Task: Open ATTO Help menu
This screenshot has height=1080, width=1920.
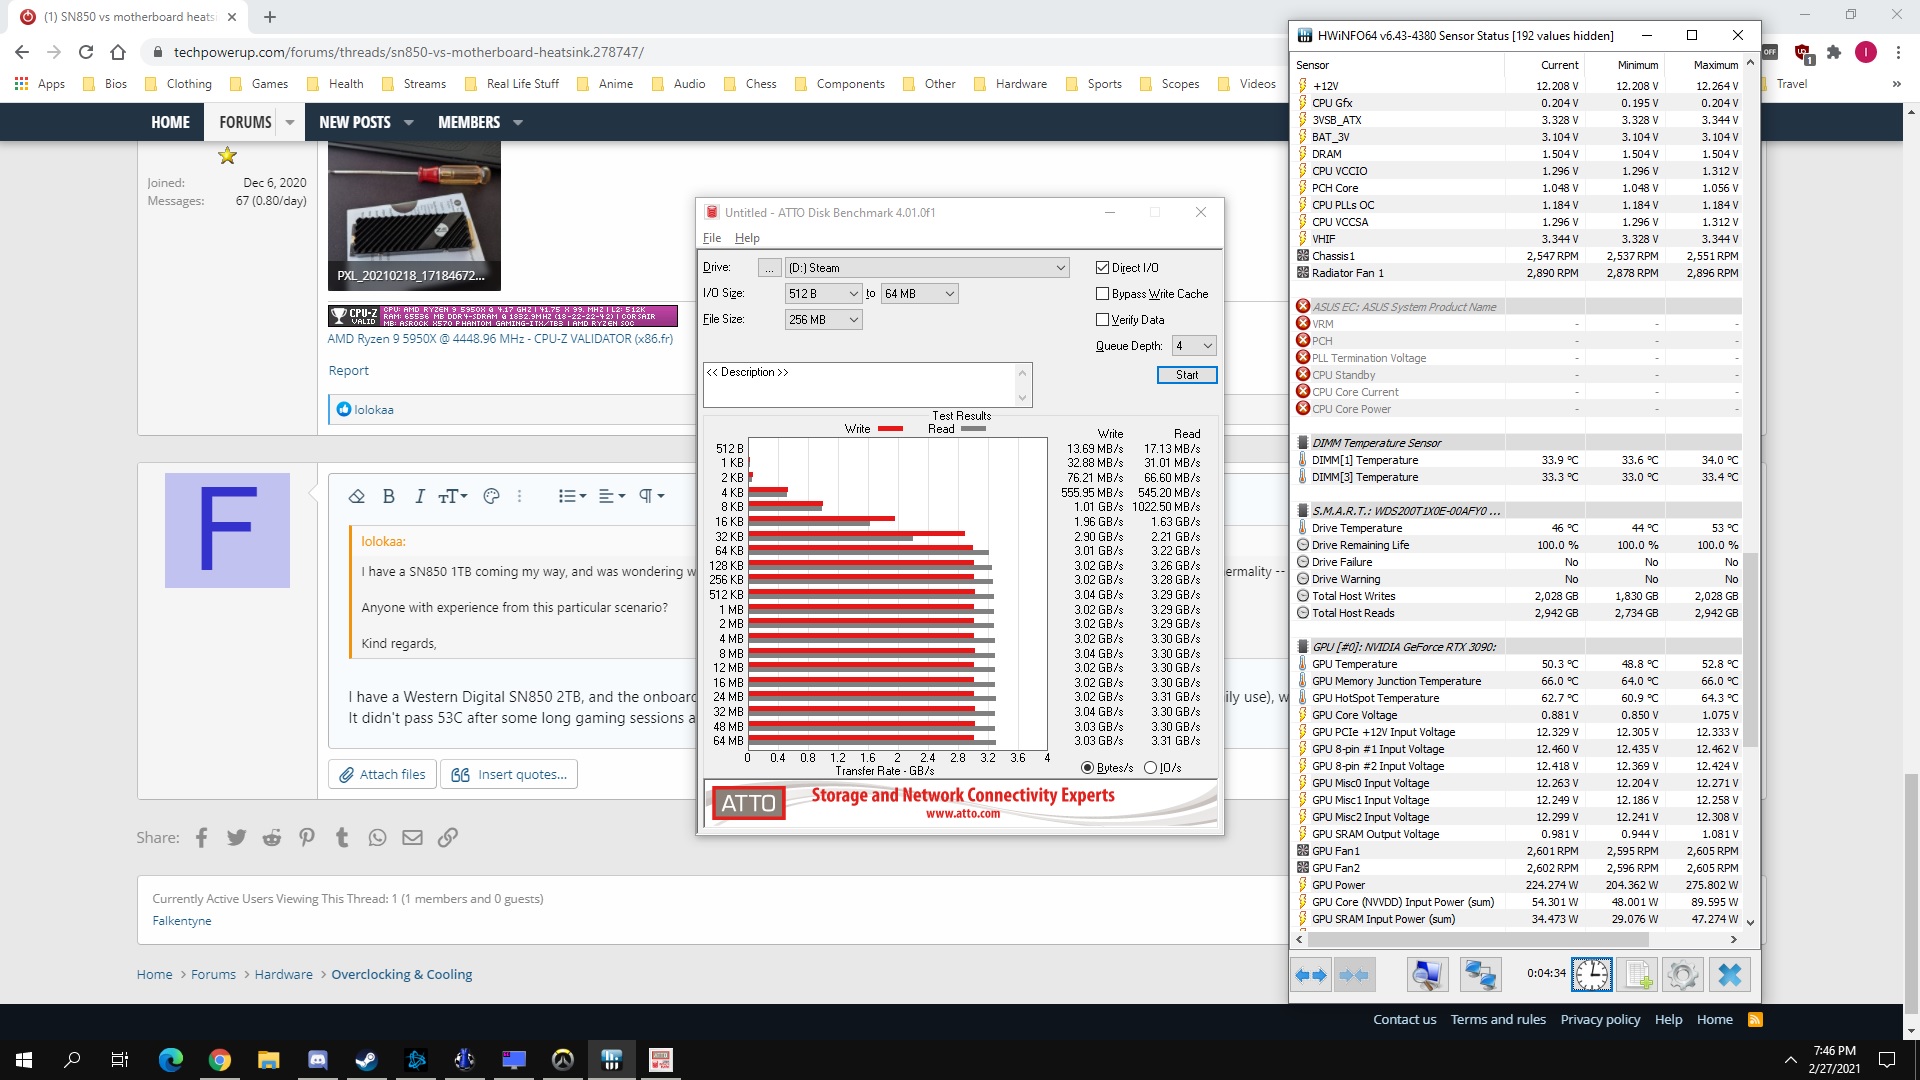Action: [x=747, y=238]
